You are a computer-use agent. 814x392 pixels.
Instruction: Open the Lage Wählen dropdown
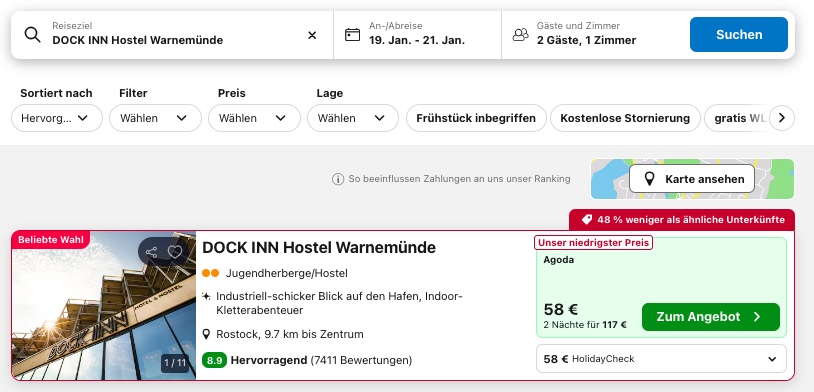pos(353,118)
